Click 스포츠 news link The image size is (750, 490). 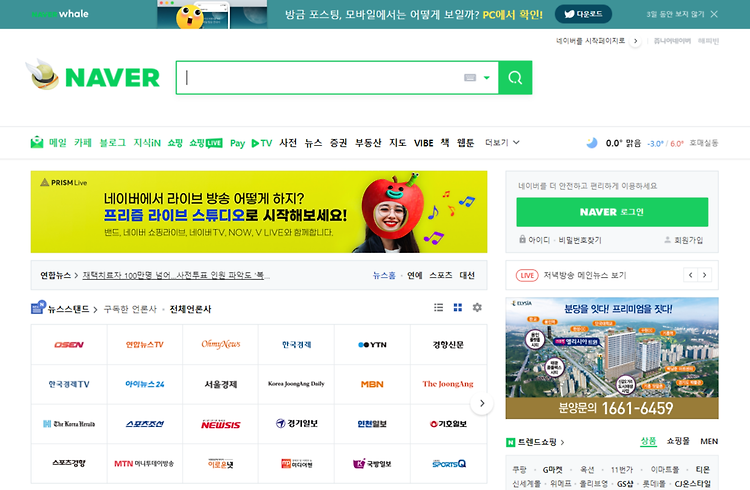pyautogui.click(x=441, y=275)
